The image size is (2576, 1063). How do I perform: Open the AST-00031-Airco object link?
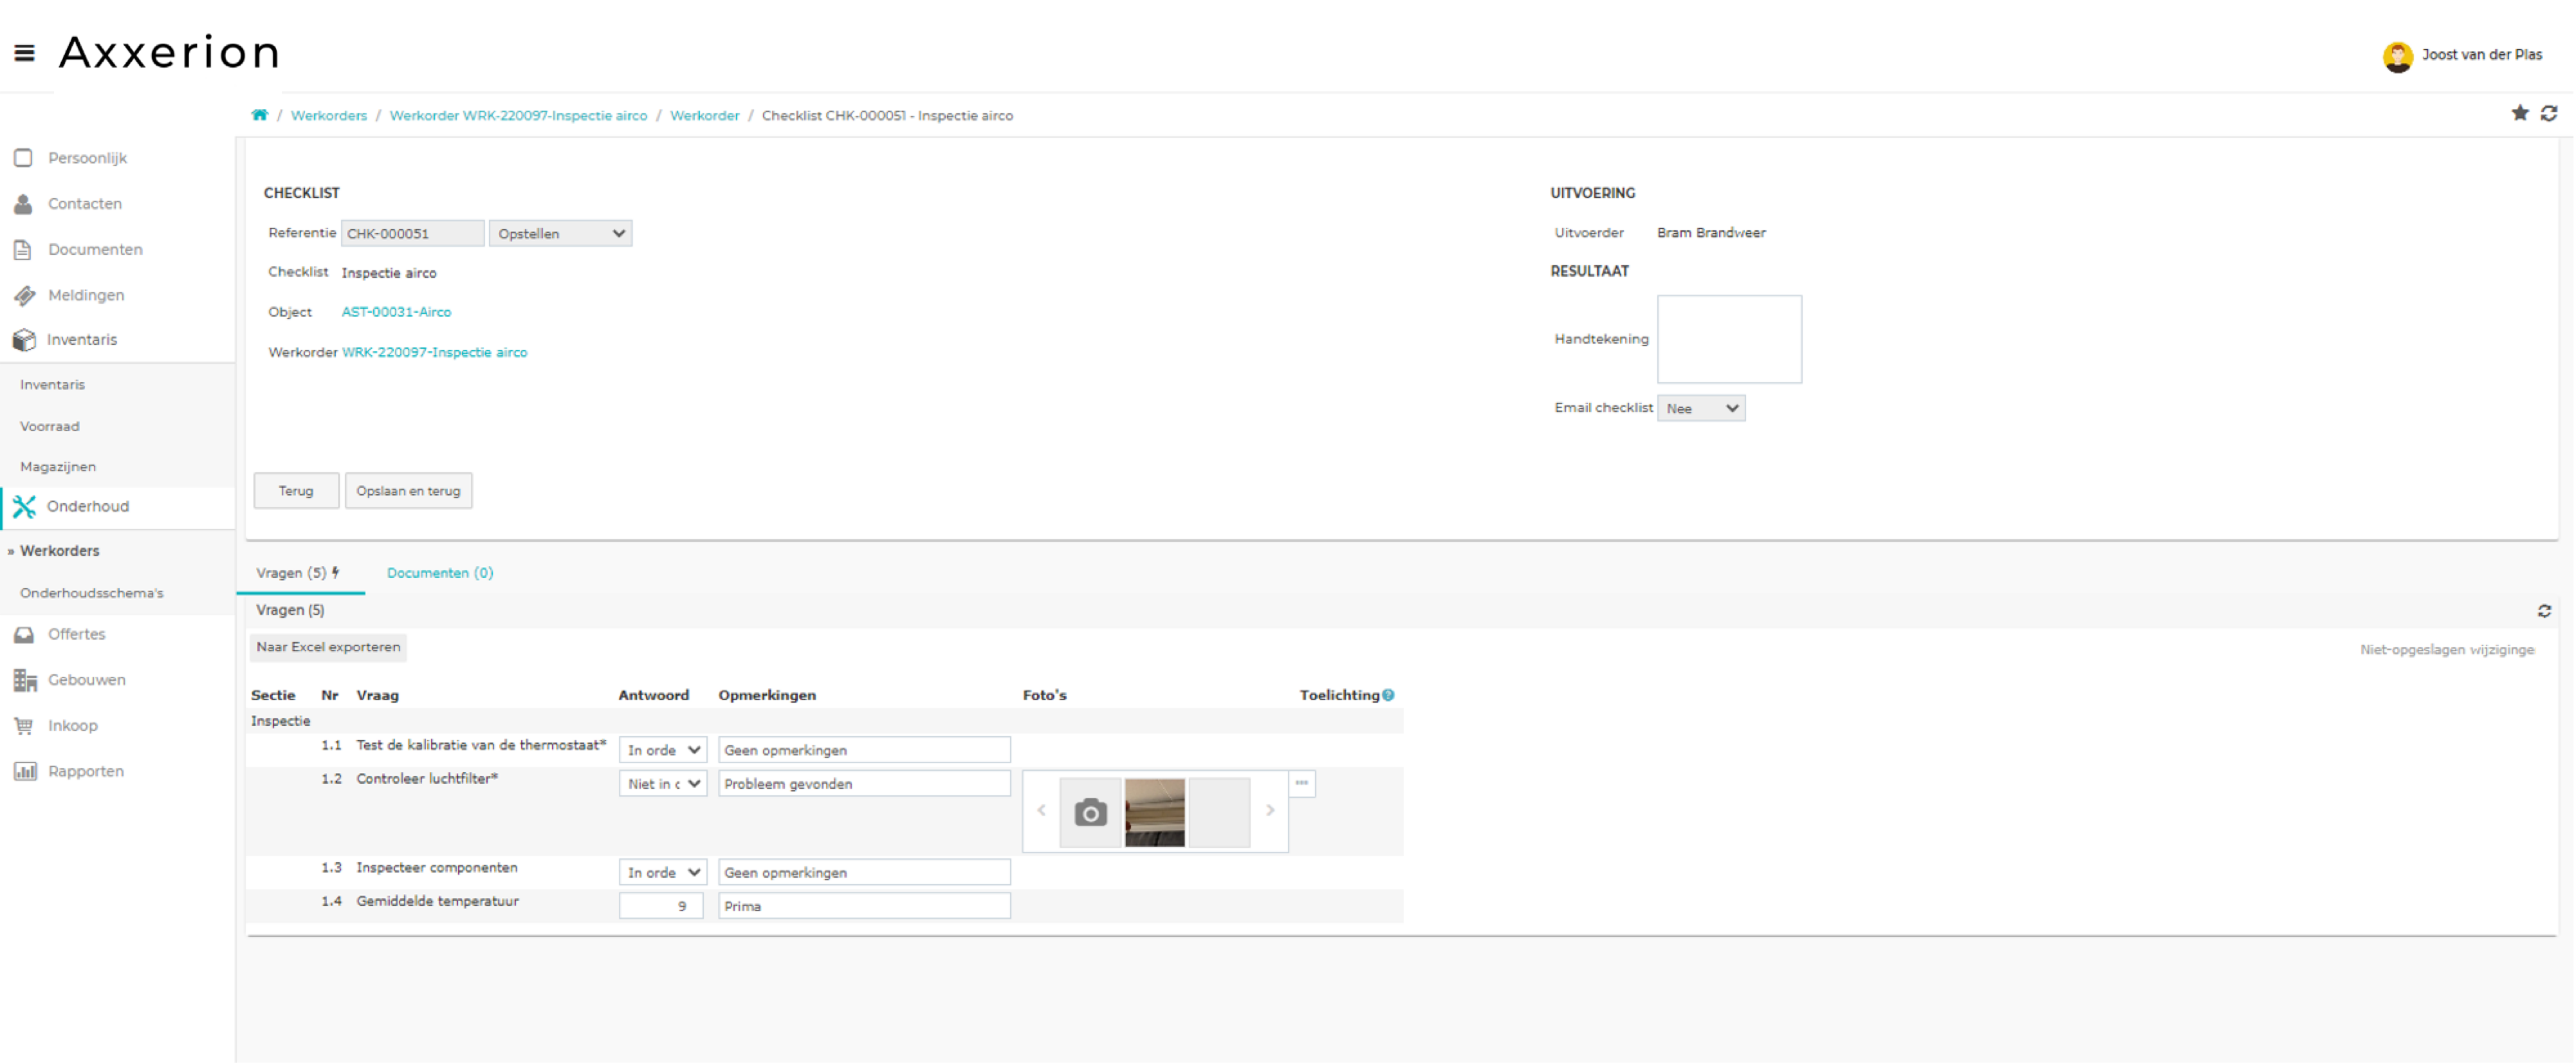[x=396, y=312]
